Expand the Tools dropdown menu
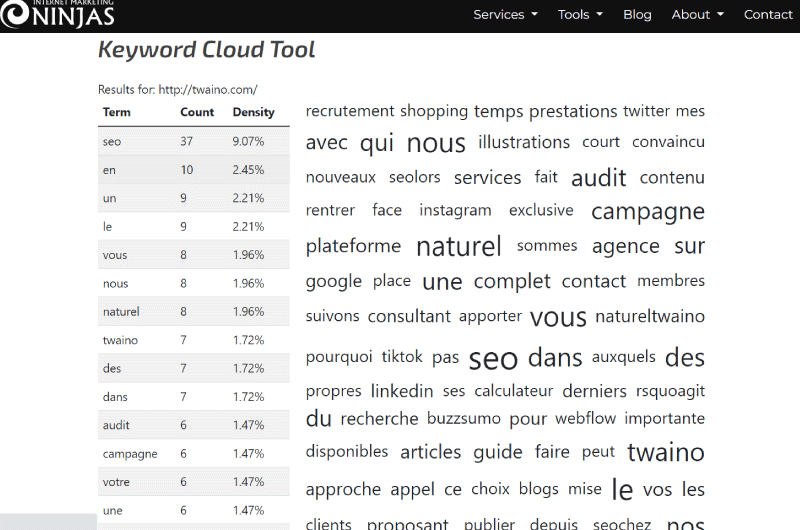Screen dimensions: 800x530 580,15
